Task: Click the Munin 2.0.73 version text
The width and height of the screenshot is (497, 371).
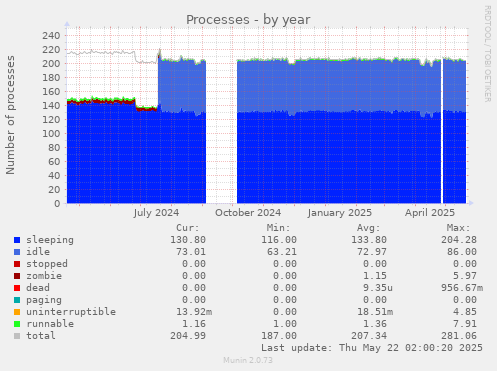Action: pyautogui.click(x=248, y=360)
